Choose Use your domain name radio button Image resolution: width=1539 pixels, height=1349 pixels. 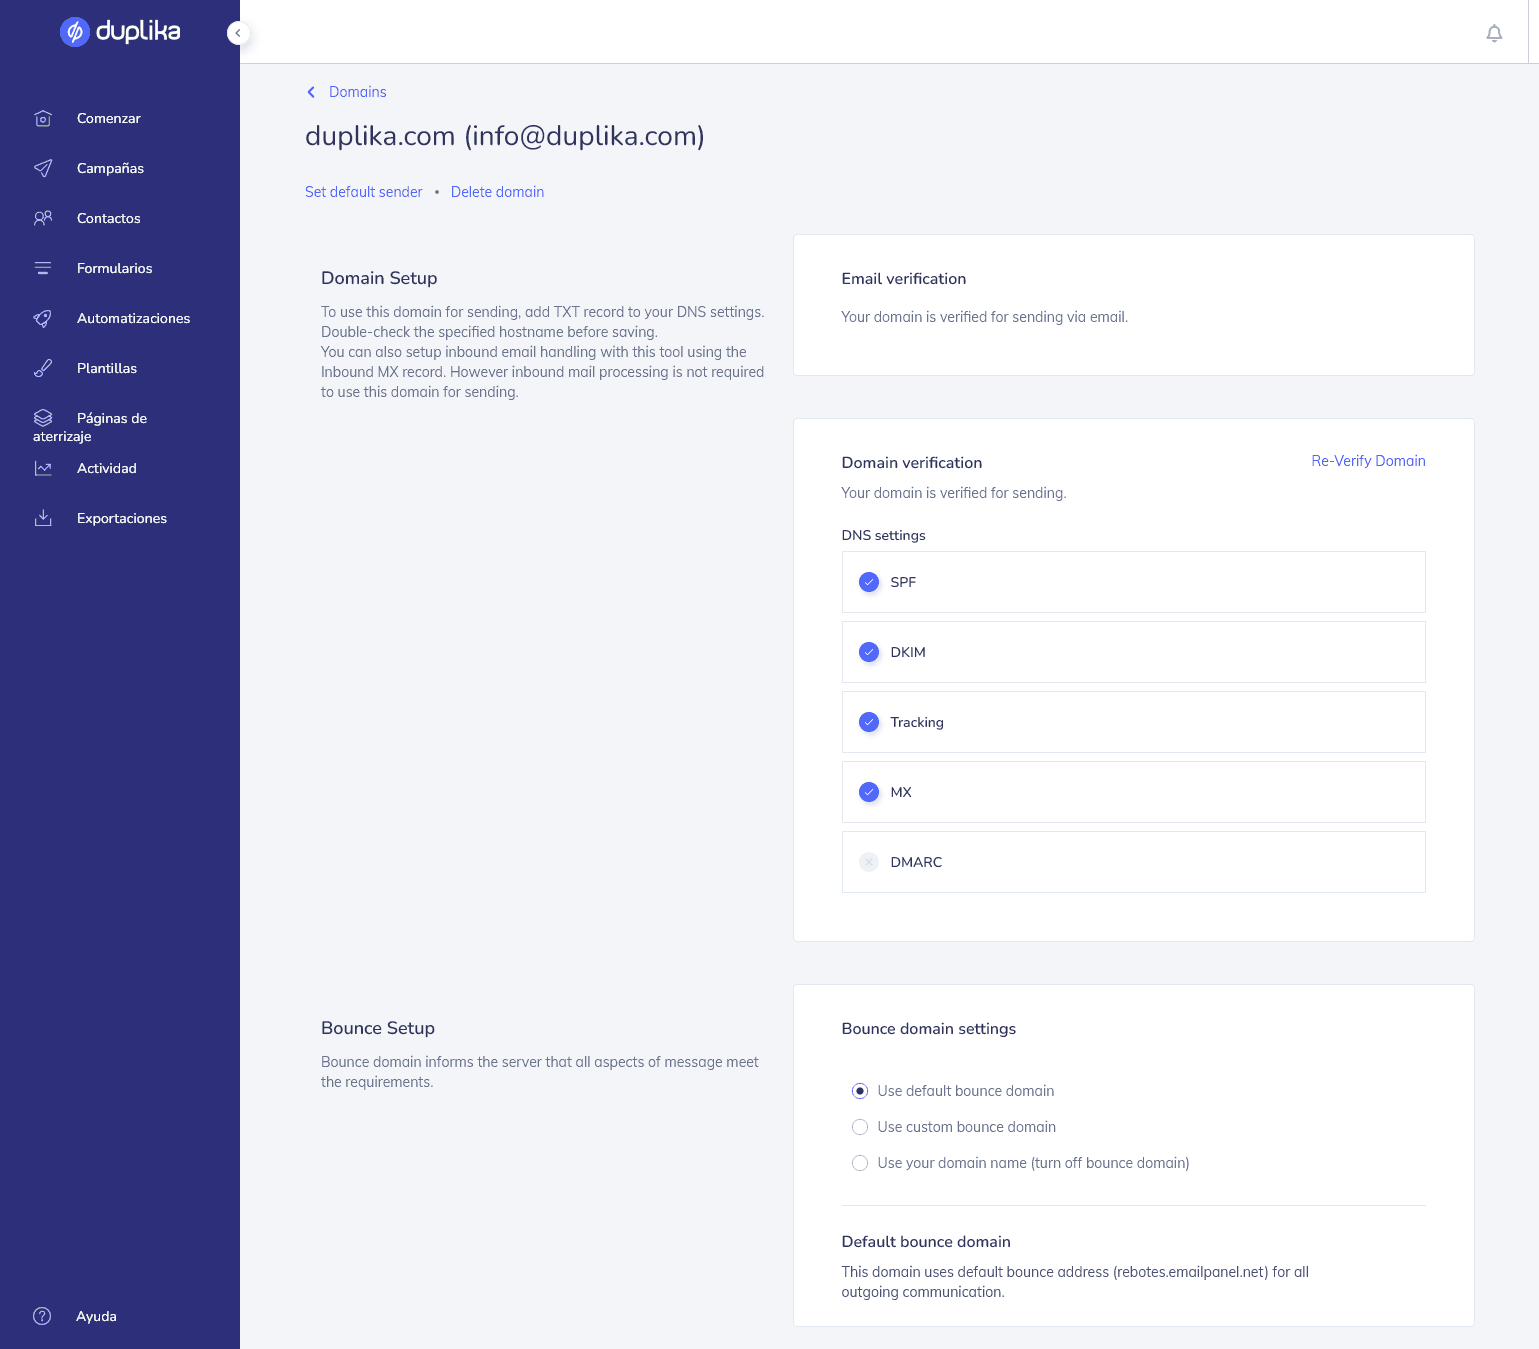tap(860, 1163)
